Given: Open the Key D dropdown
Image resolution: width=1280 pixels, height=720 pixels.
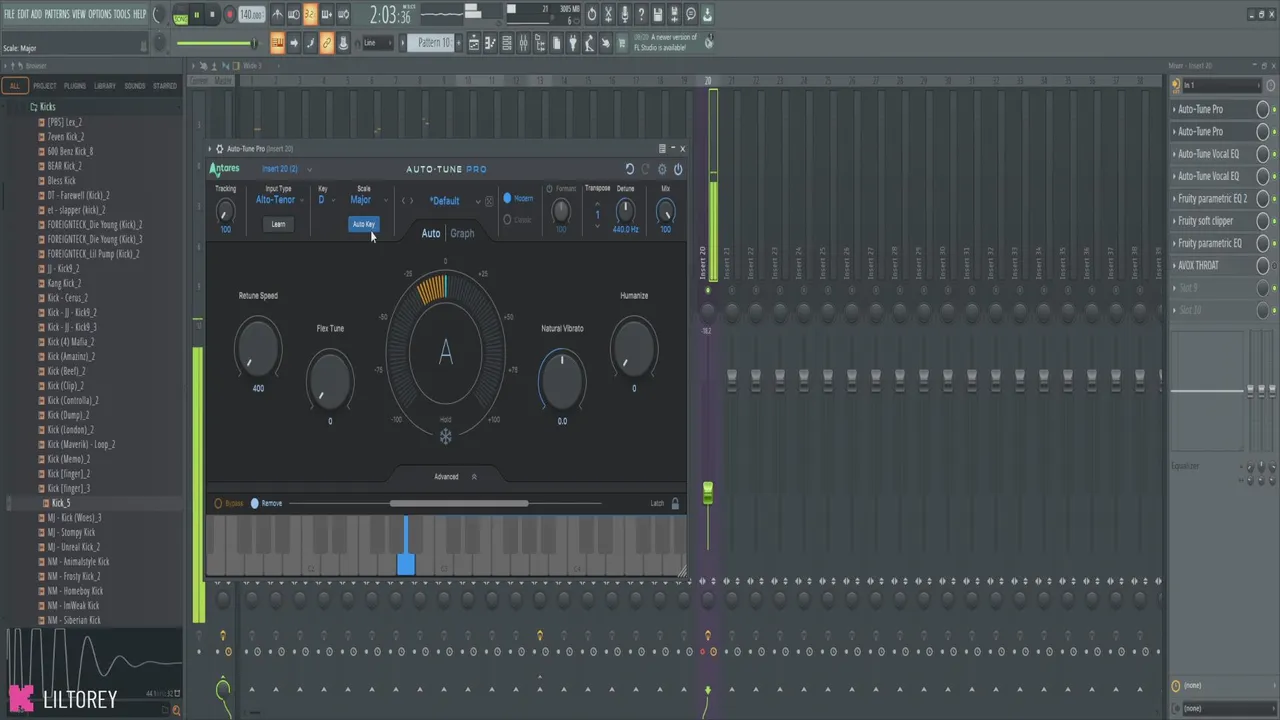Looking at the screenshot, I should tap(326, 200).
